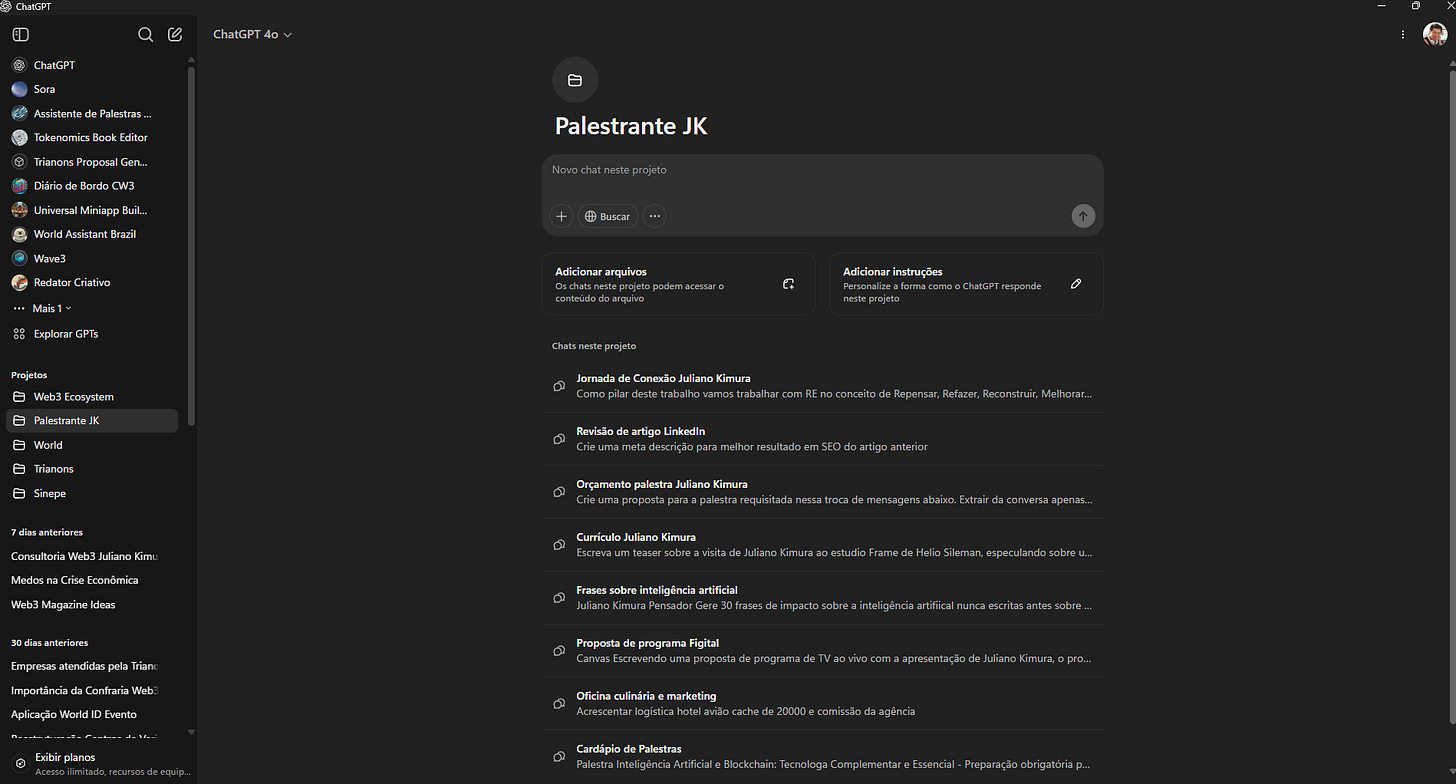Open chat Jornada de Conexão Juliano Kimura

coord(823,386)
